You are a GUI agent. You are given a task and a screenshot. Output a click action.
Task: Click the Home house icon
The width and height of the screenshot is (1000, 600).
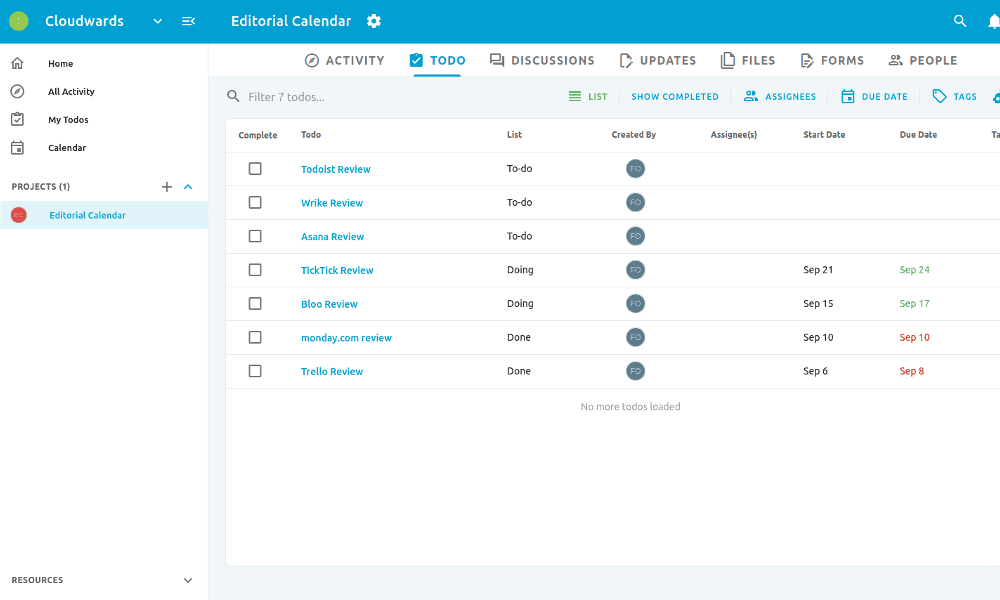[17, 63]
